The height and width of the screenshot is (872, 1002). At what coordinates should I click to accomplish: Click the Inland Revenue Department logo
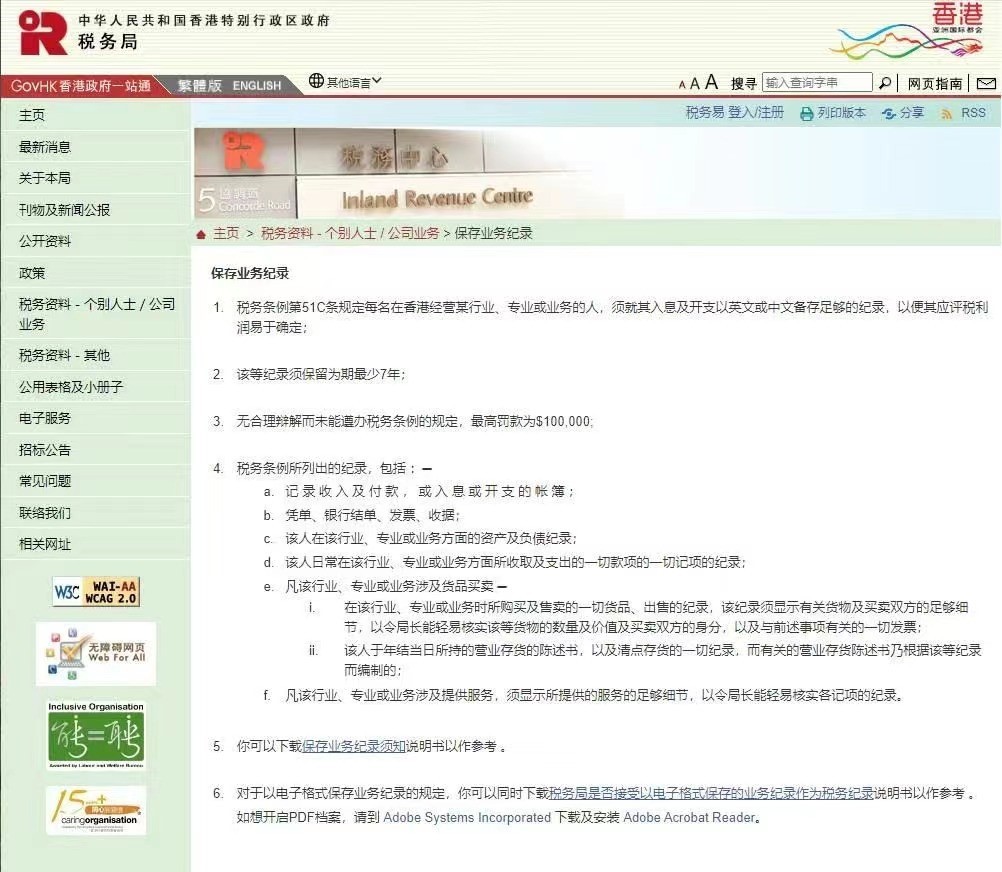click(43, 32)
